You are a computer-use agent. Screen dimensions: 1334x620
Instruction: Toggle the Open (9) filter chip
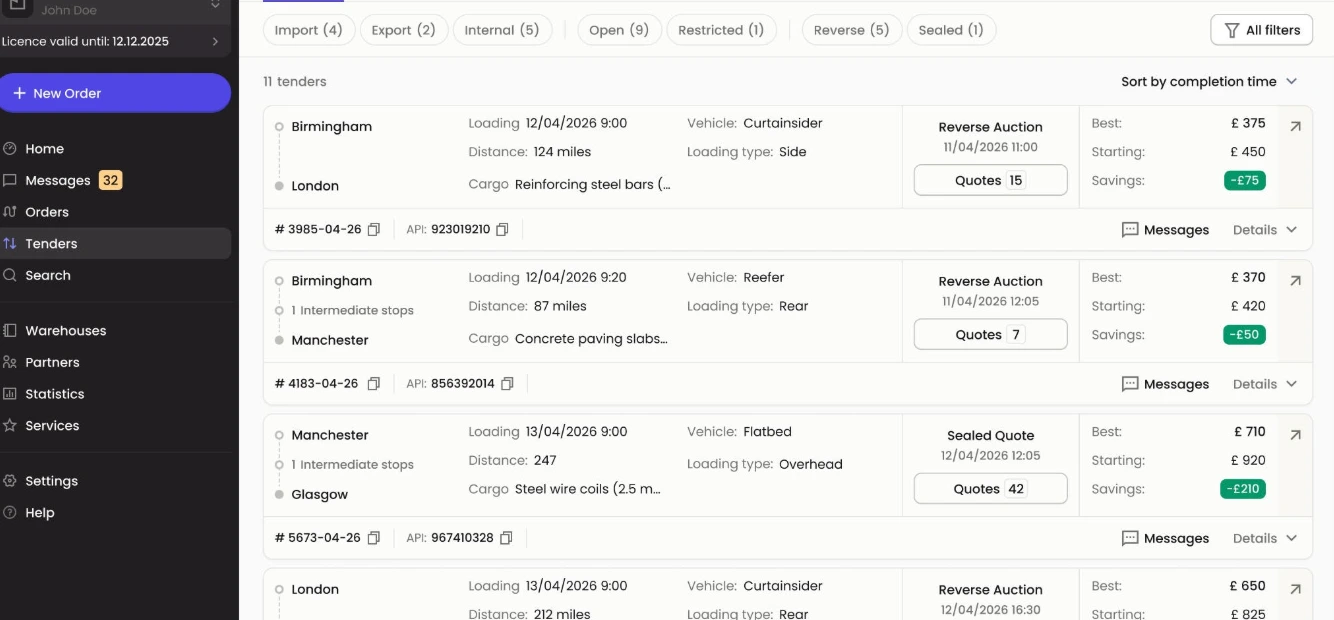(x=619, y=30)
